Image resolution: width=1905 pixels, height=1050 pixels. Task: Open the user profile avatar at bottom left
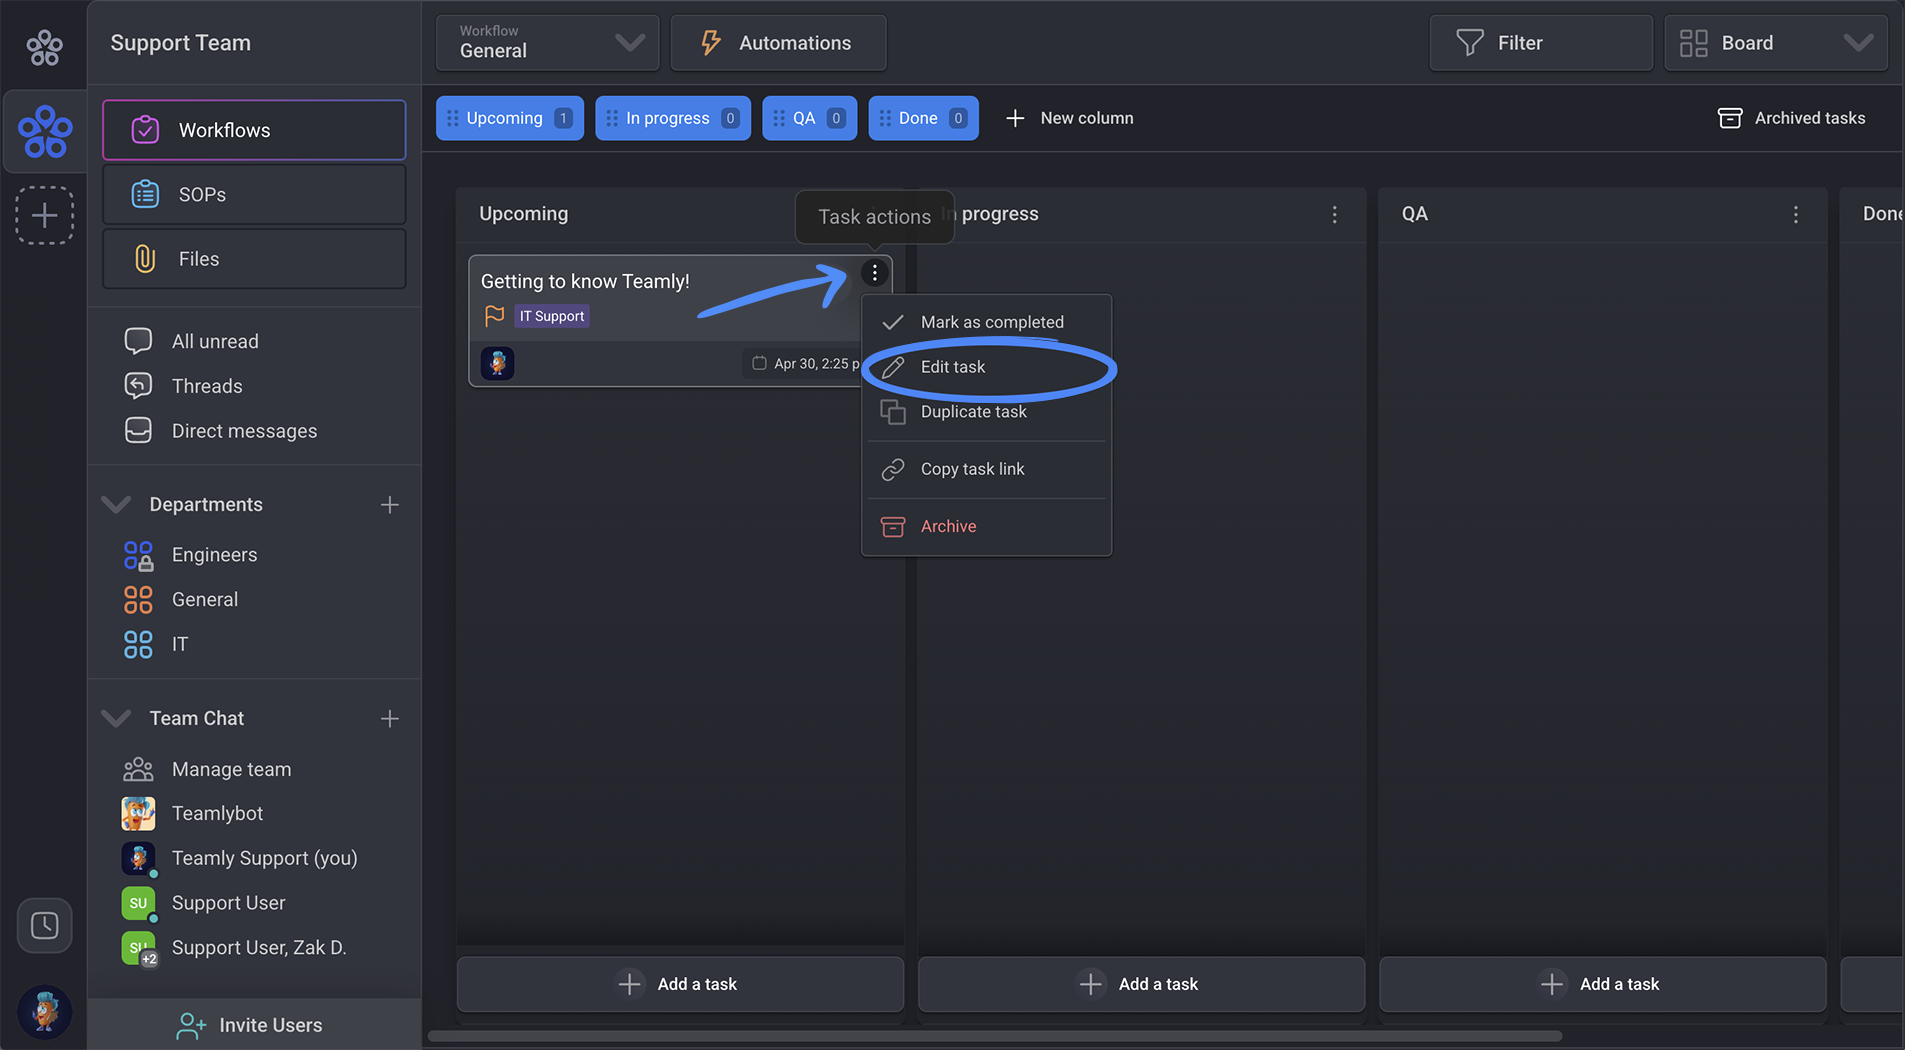point(45,1011)
